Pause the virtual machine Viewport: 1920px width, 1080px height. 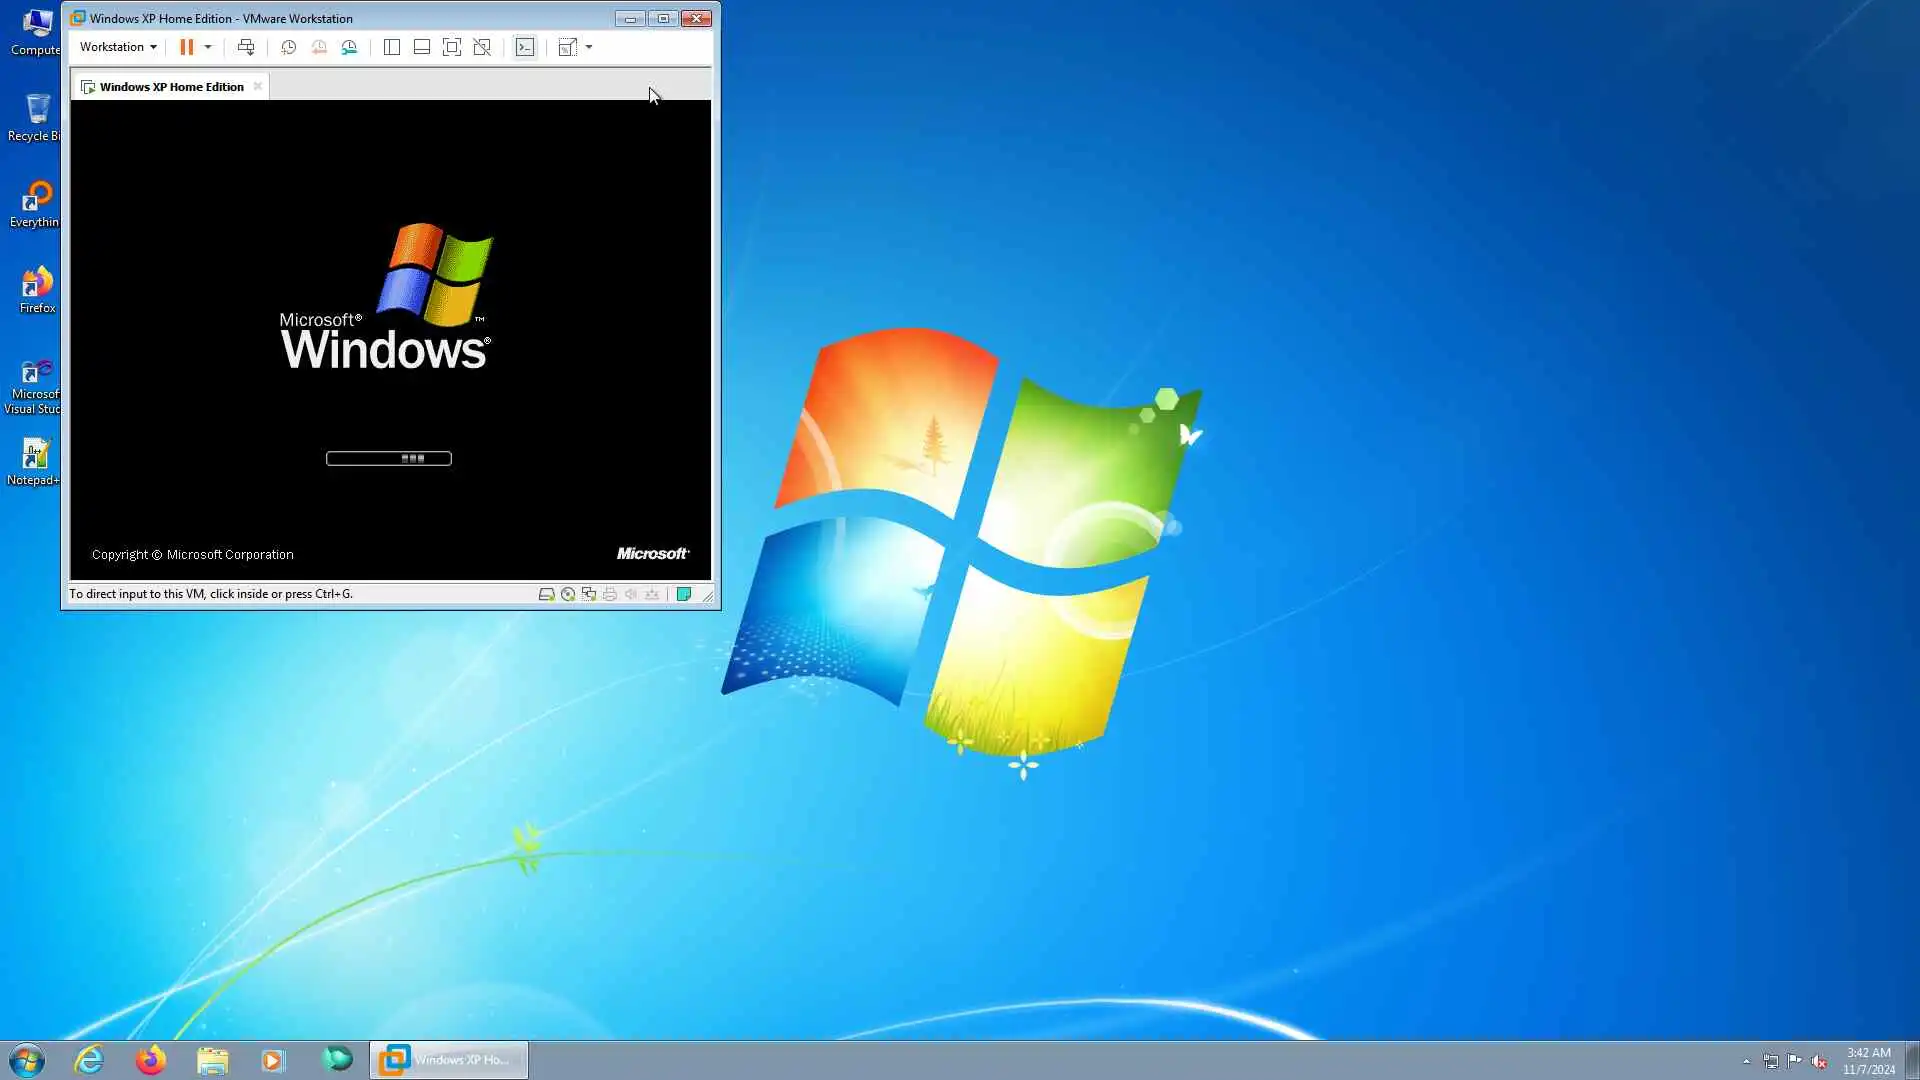click(x=186, y=47)
